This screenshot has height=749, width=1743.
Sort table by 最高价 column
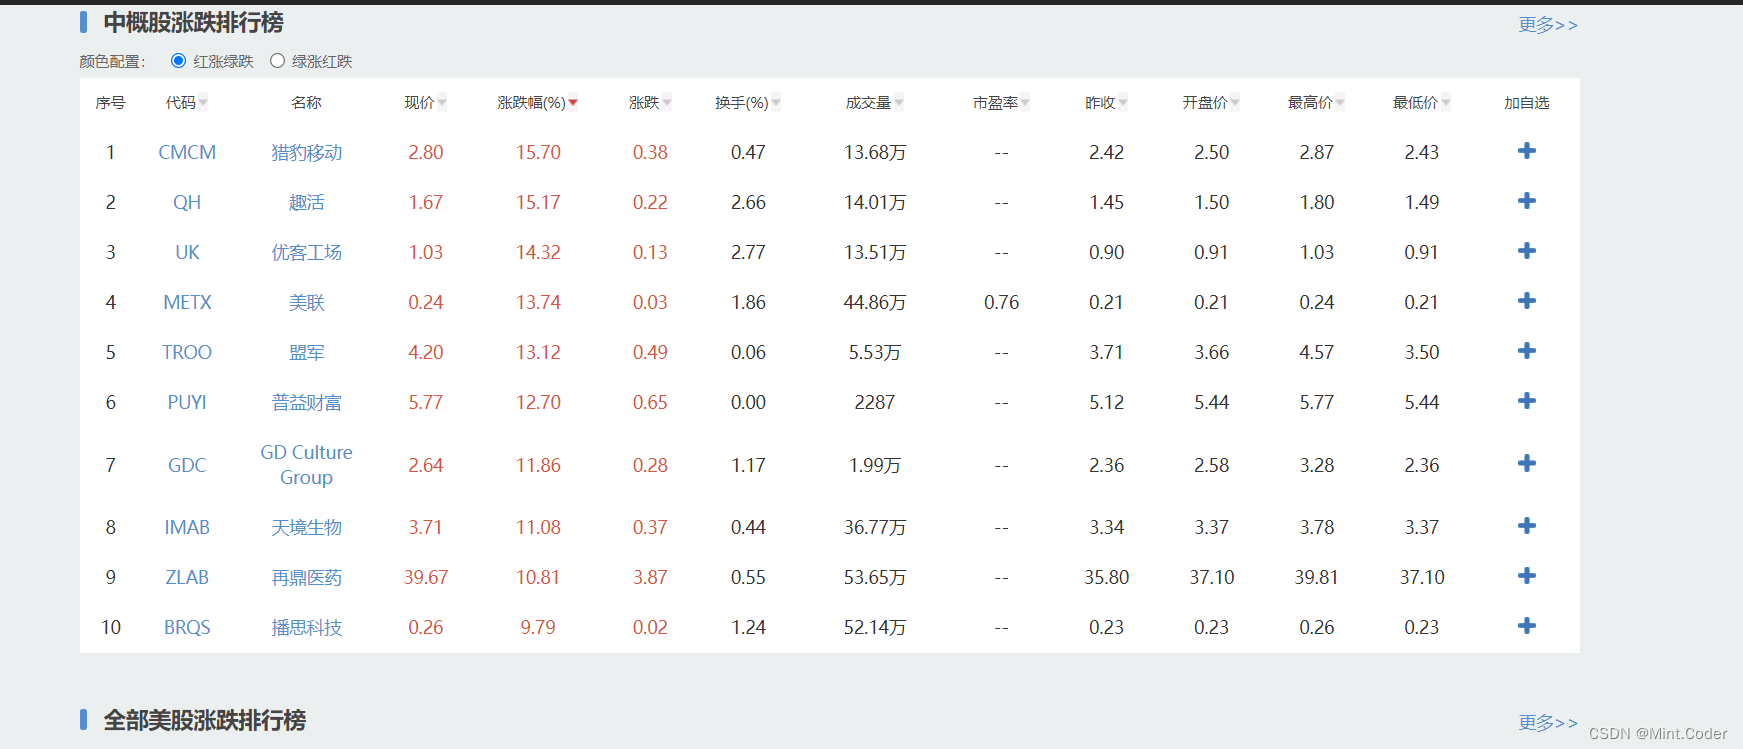[1316, 103]
